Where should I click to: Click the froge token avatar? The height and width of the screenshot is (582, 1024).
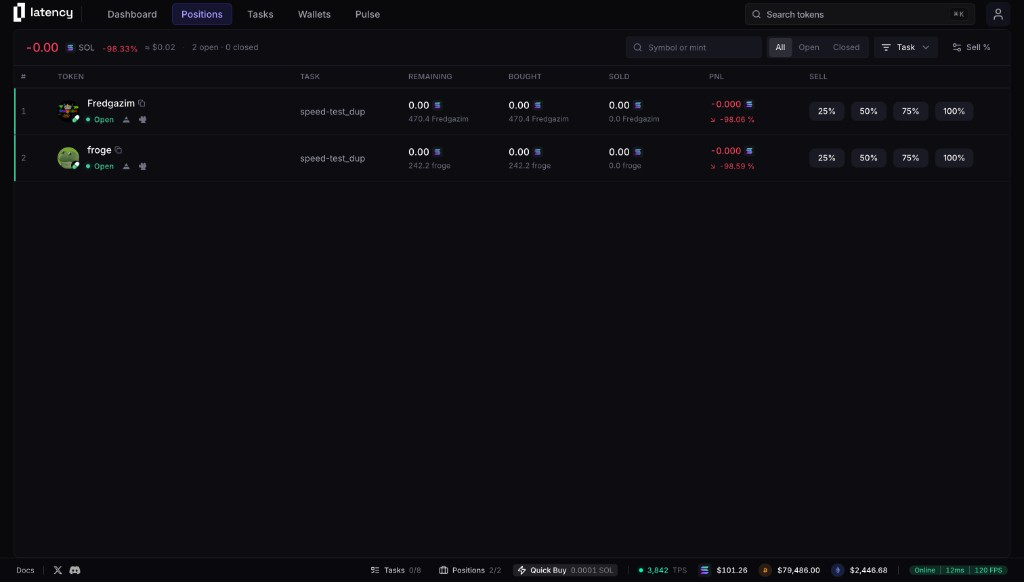(x=68, y=158)
